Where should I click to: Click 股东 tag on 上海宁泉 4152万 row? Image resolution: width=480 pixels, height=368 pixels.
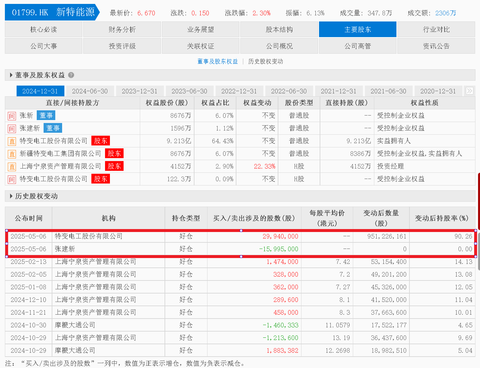[114, 166]
